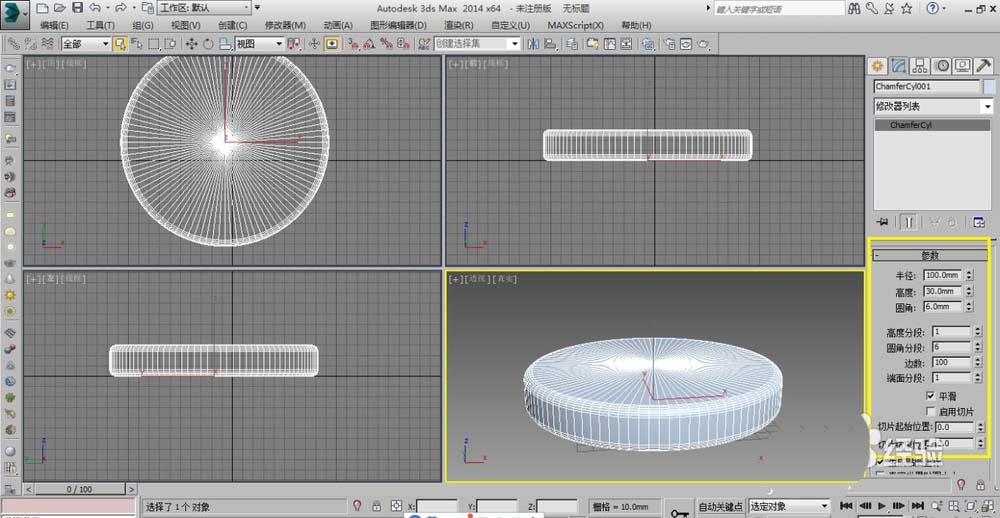
Task: Choose the Select and Move tool
Action: 191,44
